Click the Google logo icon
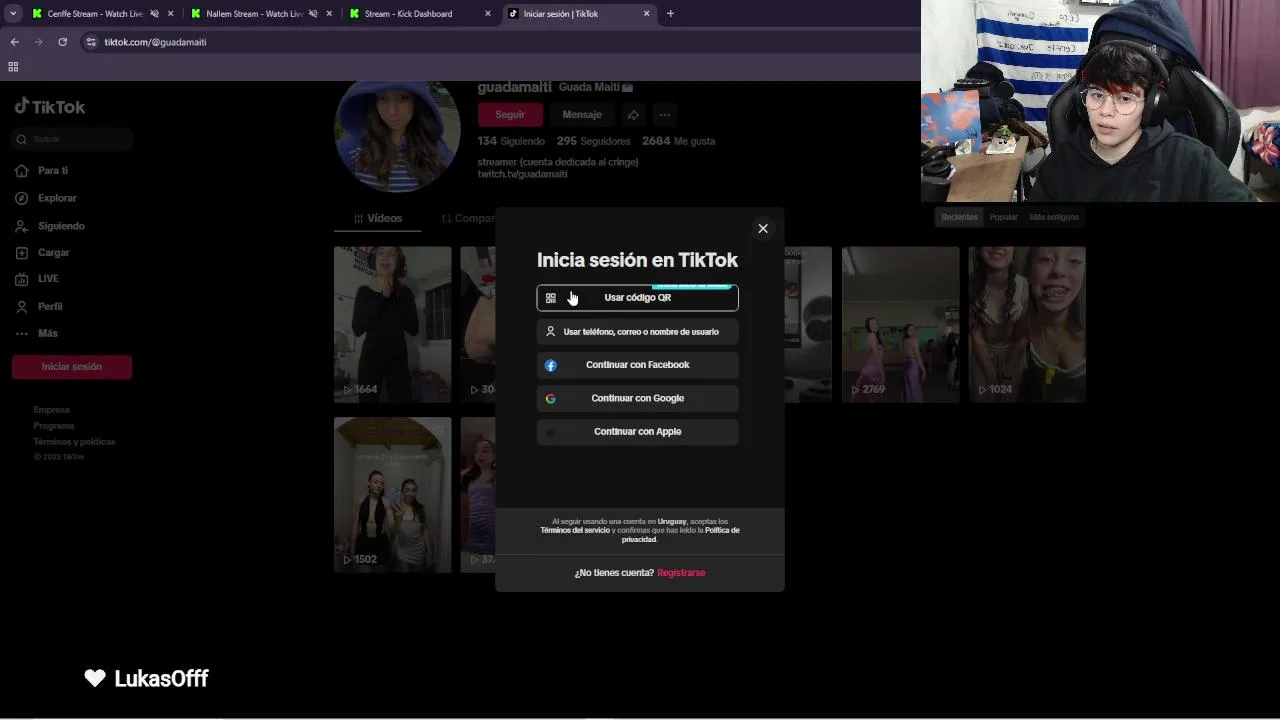This screenshot has height=720, width=1280. [x=551, y=398]
